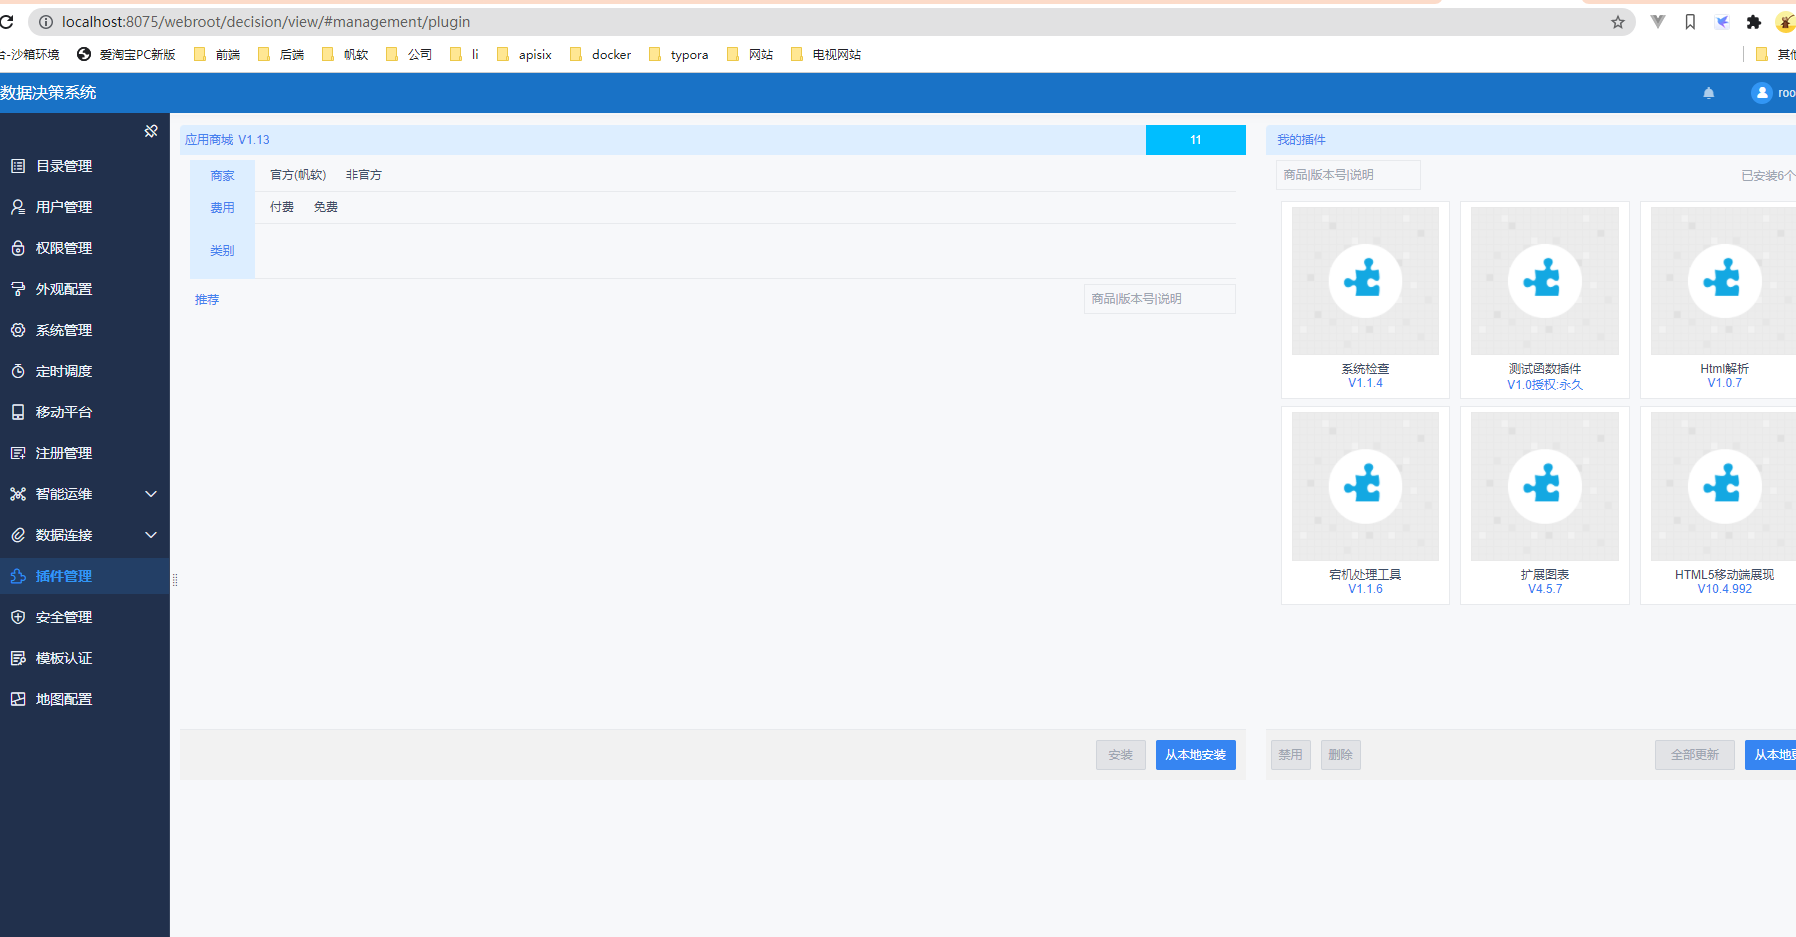Click the 从本地安装 button in 应用商城

(1196, 755)
